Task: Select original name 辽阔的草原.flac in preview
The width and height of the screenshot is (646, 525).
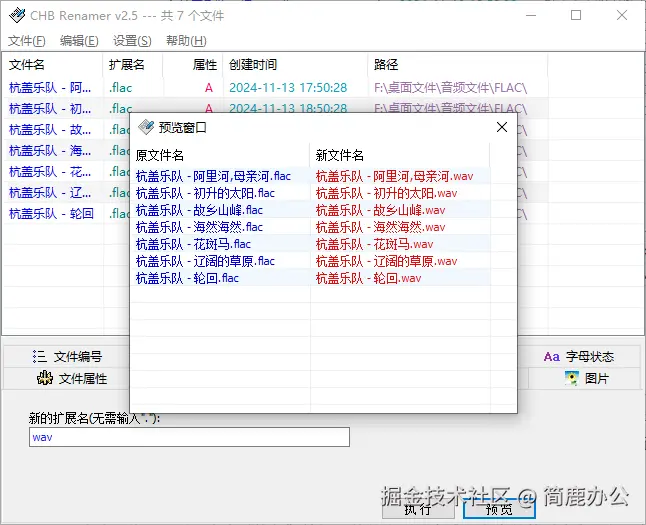Action: [x=205, y=261]
